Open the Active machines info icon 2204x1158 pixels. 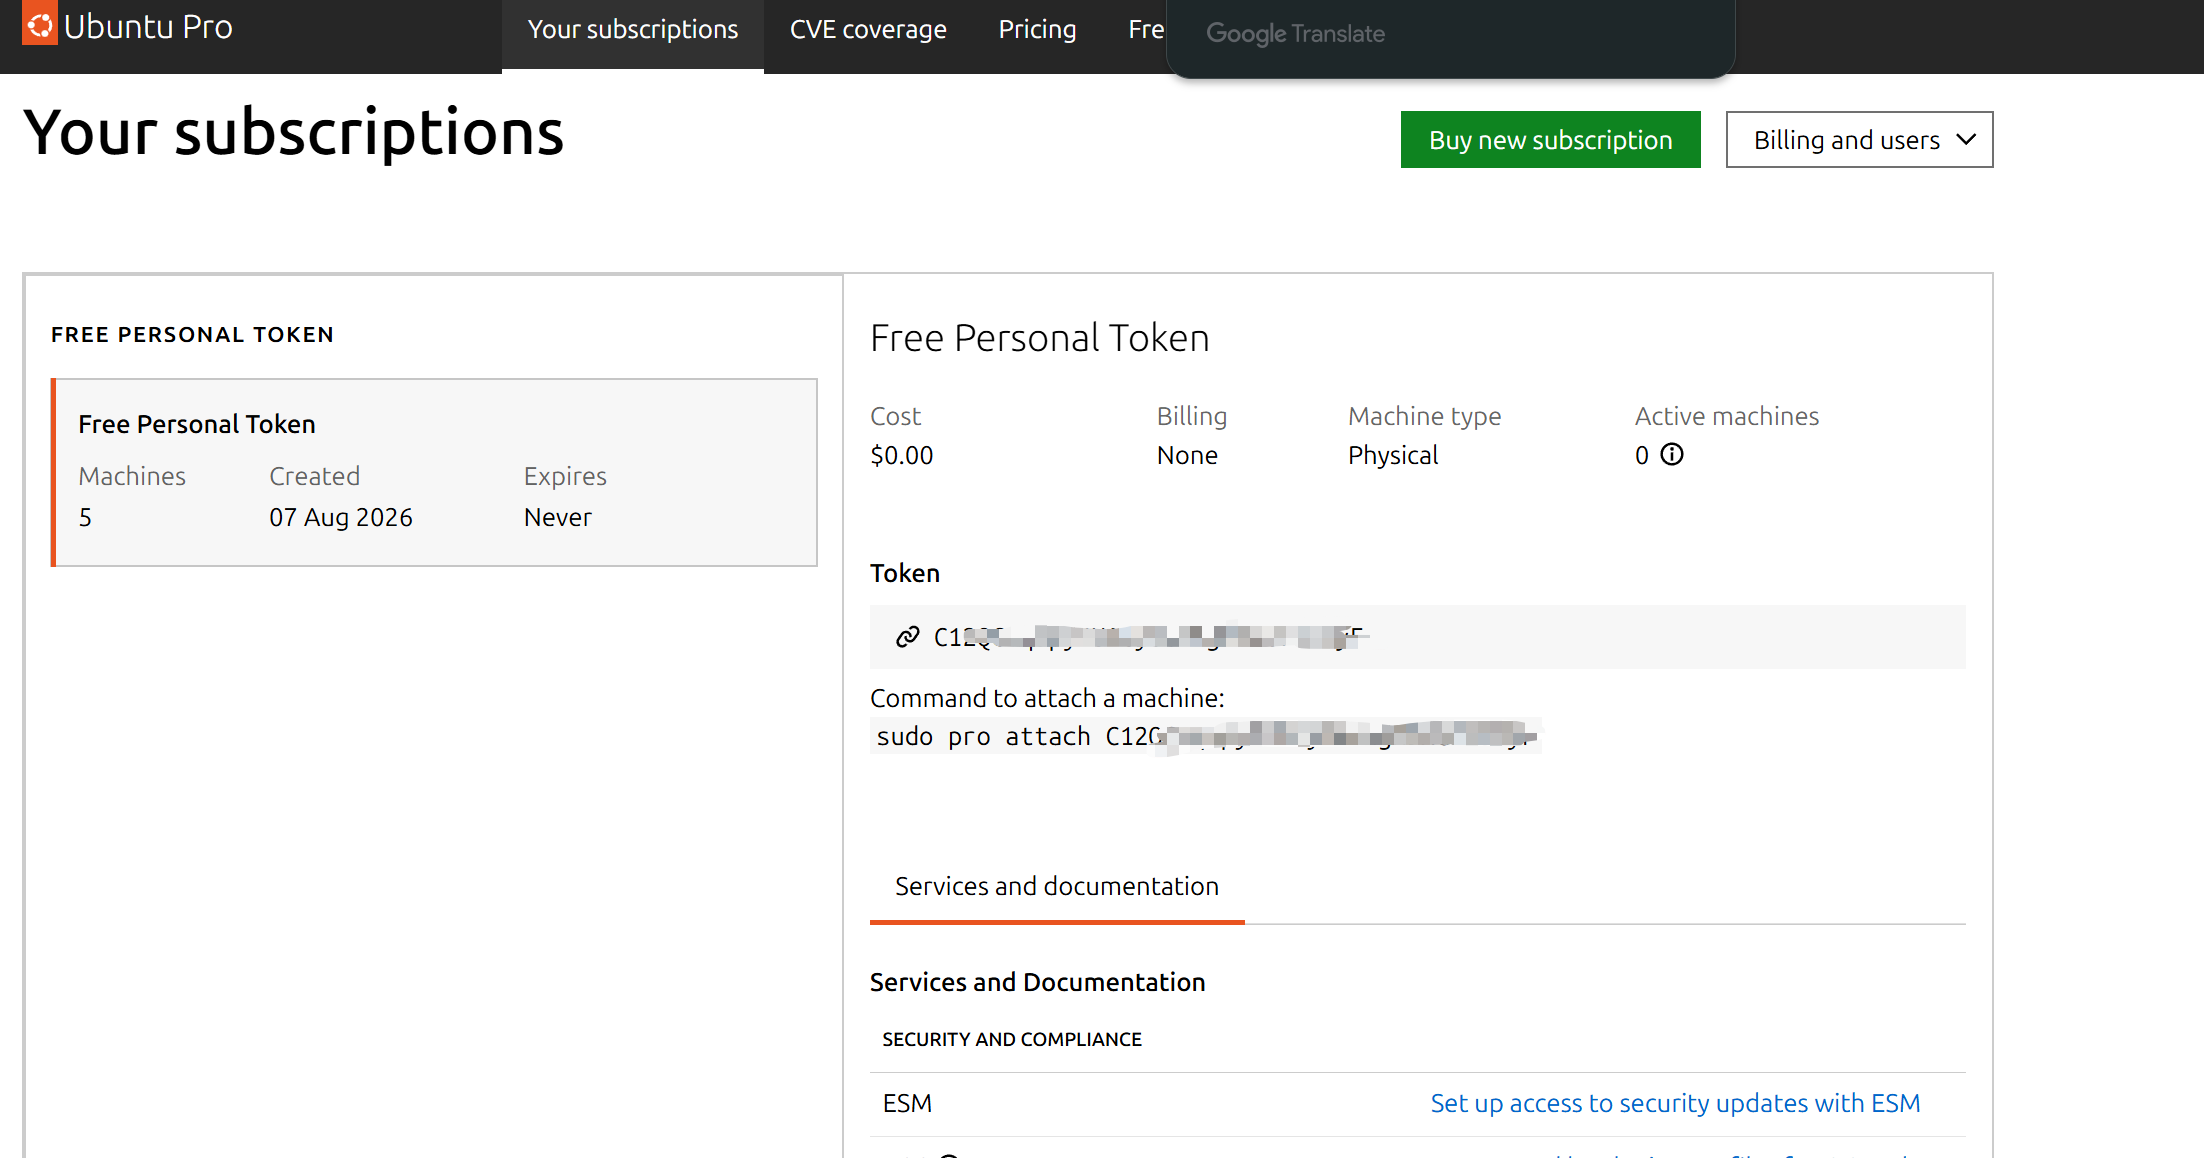[x=1672, y=455]
